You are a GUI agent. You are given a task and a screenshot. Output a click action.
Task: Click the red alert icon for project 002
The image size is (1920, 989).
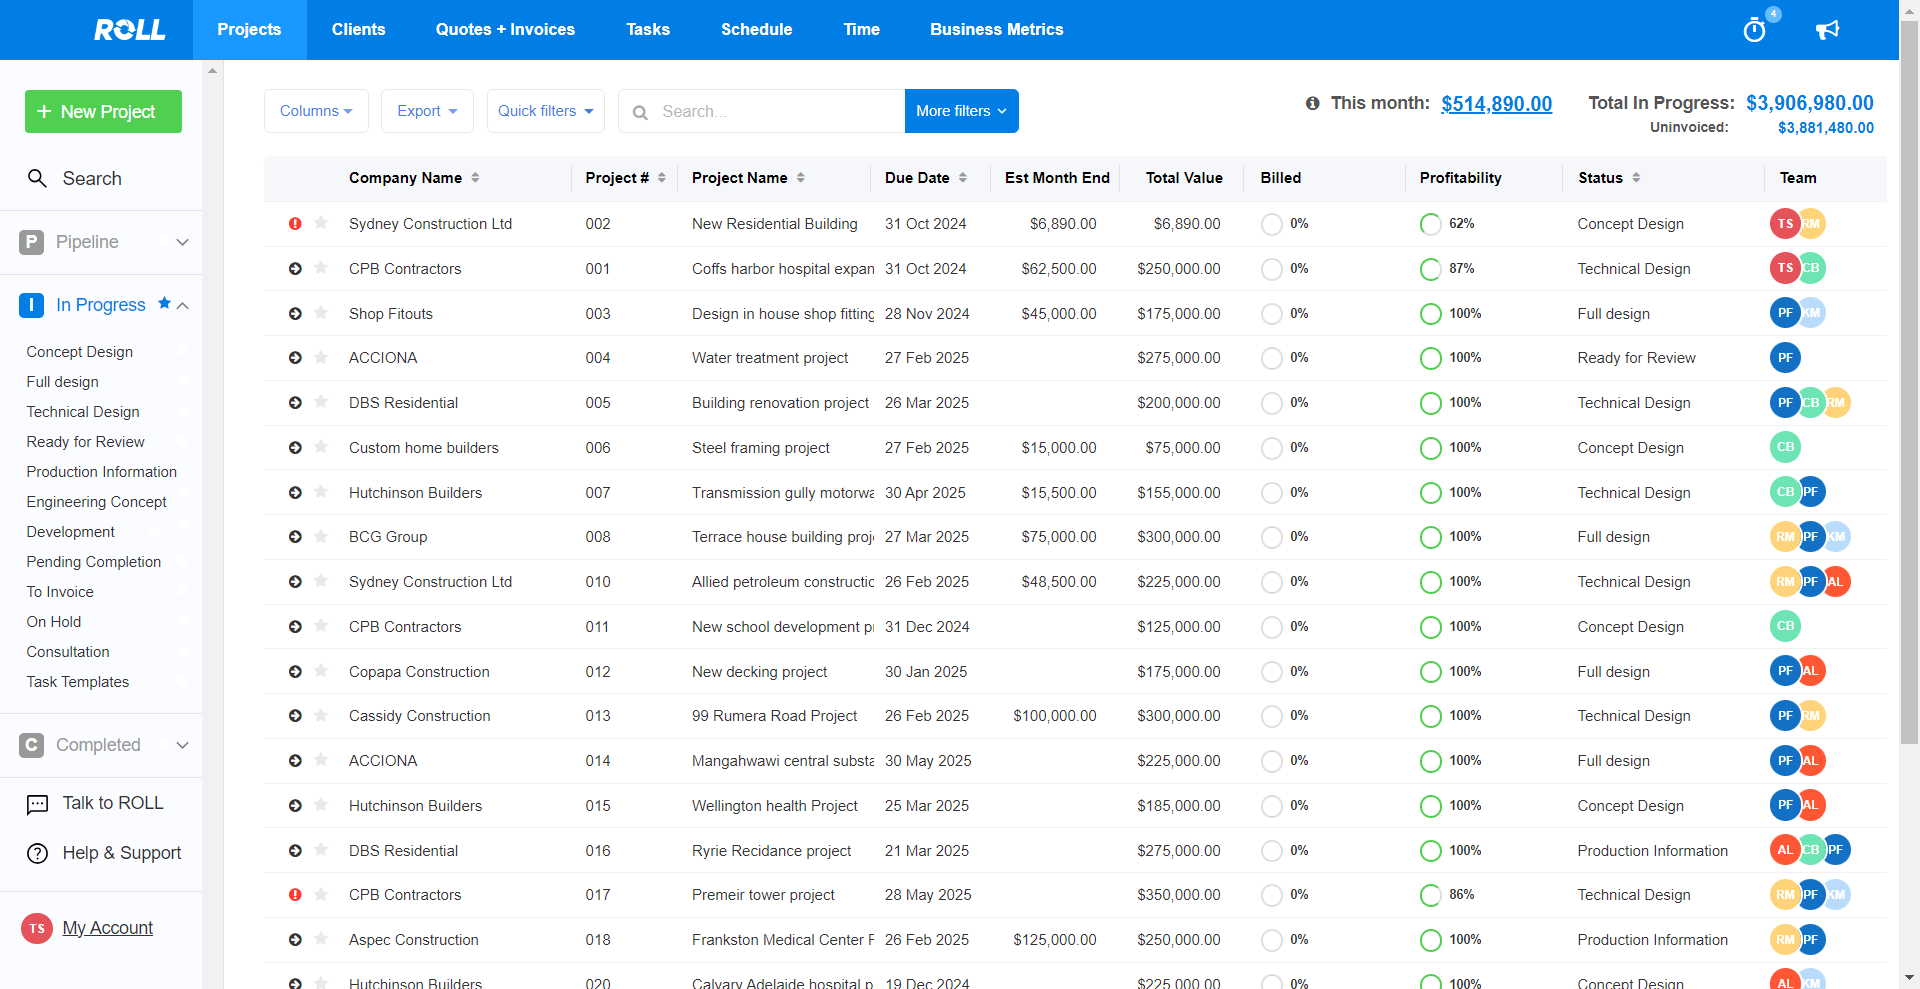click(x=295, y=224)
